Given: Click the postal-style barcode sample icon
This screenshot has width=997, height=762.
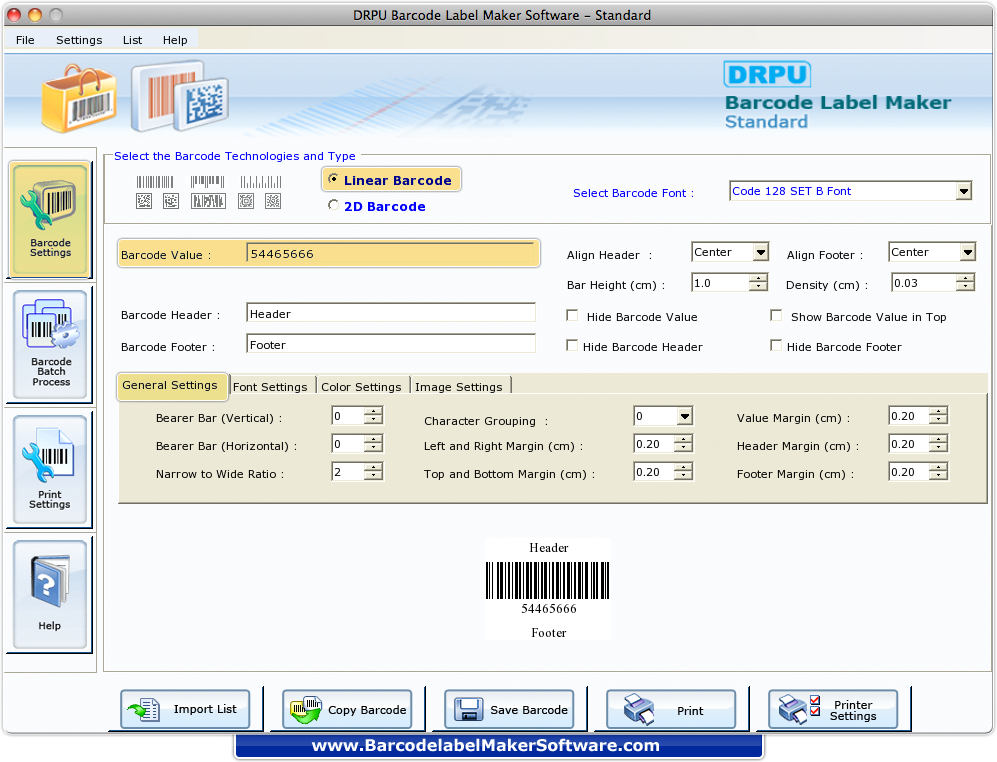Looking at the screenshot, I should tap(261, 182).
